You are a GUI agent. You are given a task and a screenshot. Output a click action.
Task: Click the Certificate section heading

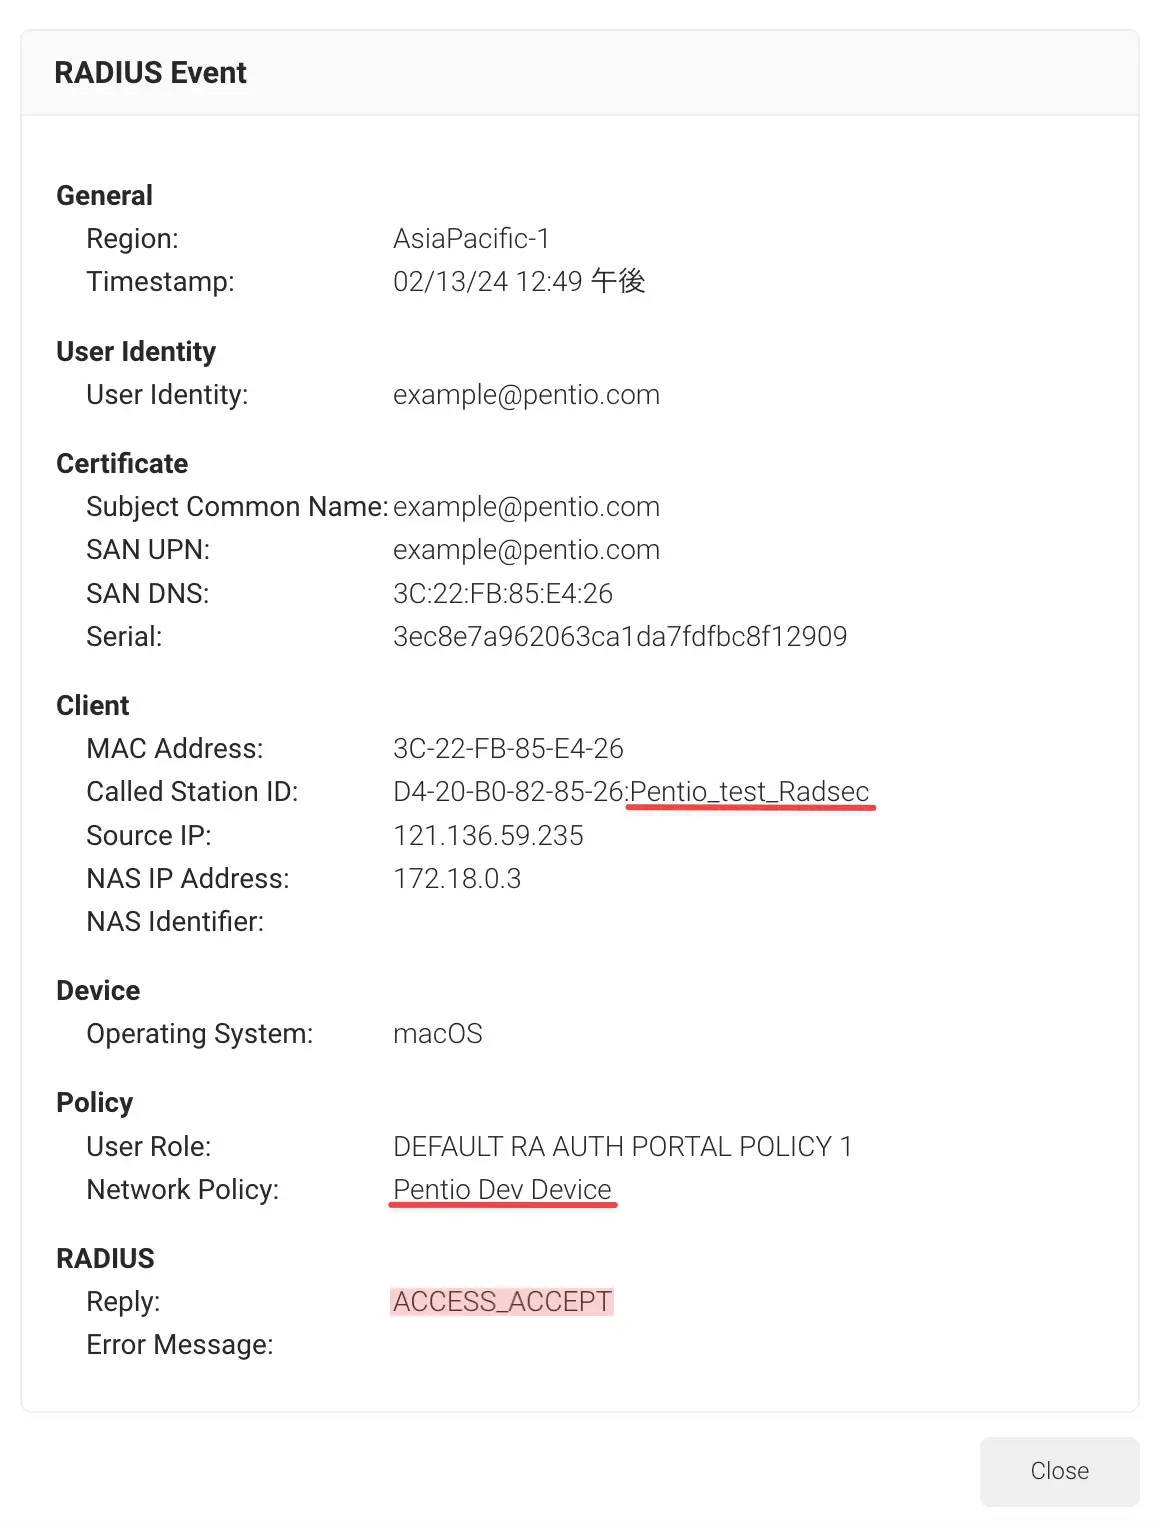pyautogui.click(x=122, y=463)
